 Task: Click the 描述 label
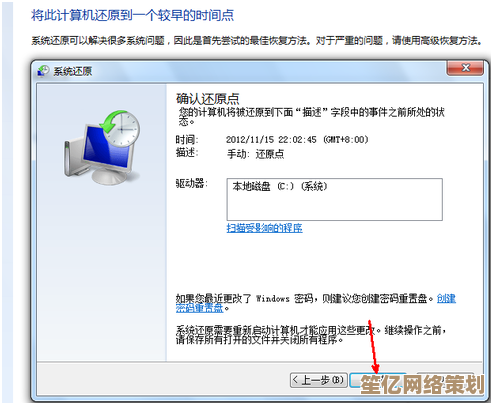point(187,152)
